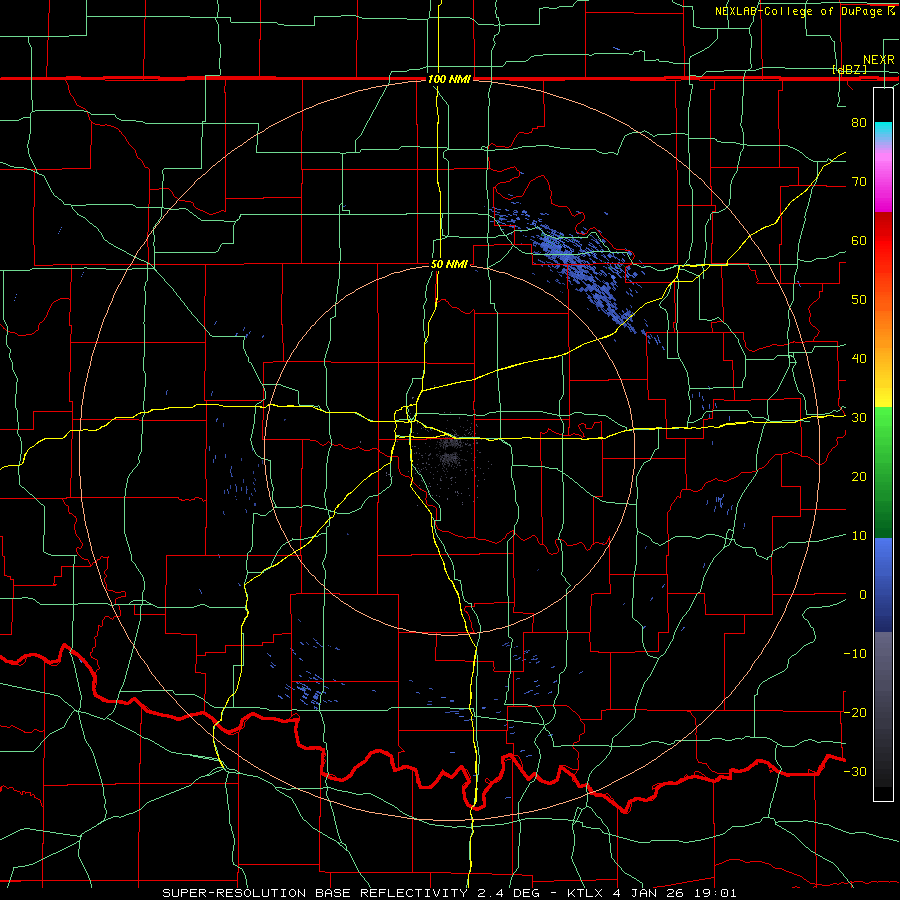The height and width of the screenshot is (900, 900).
Task: Click the dBZ unit label above the color scale
Action: click(x=849, y=69)
